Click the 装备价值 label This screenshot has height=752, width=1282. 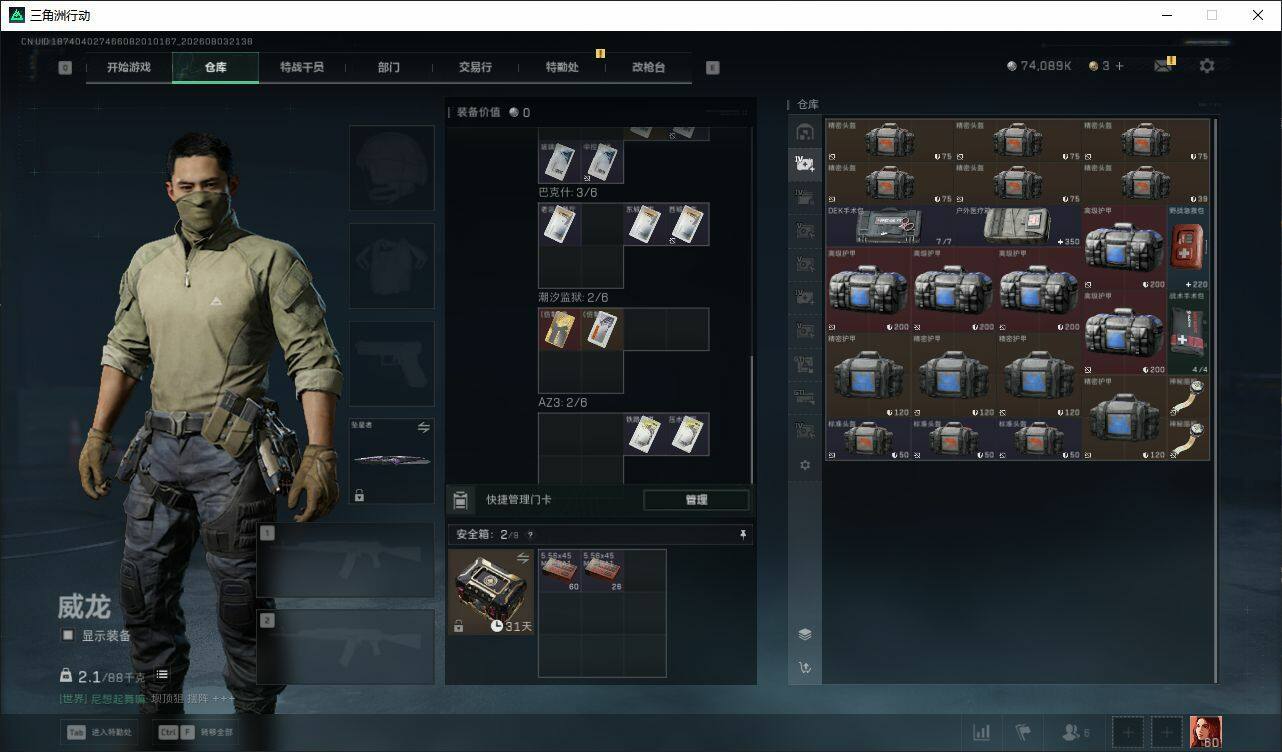pos(478,112)
